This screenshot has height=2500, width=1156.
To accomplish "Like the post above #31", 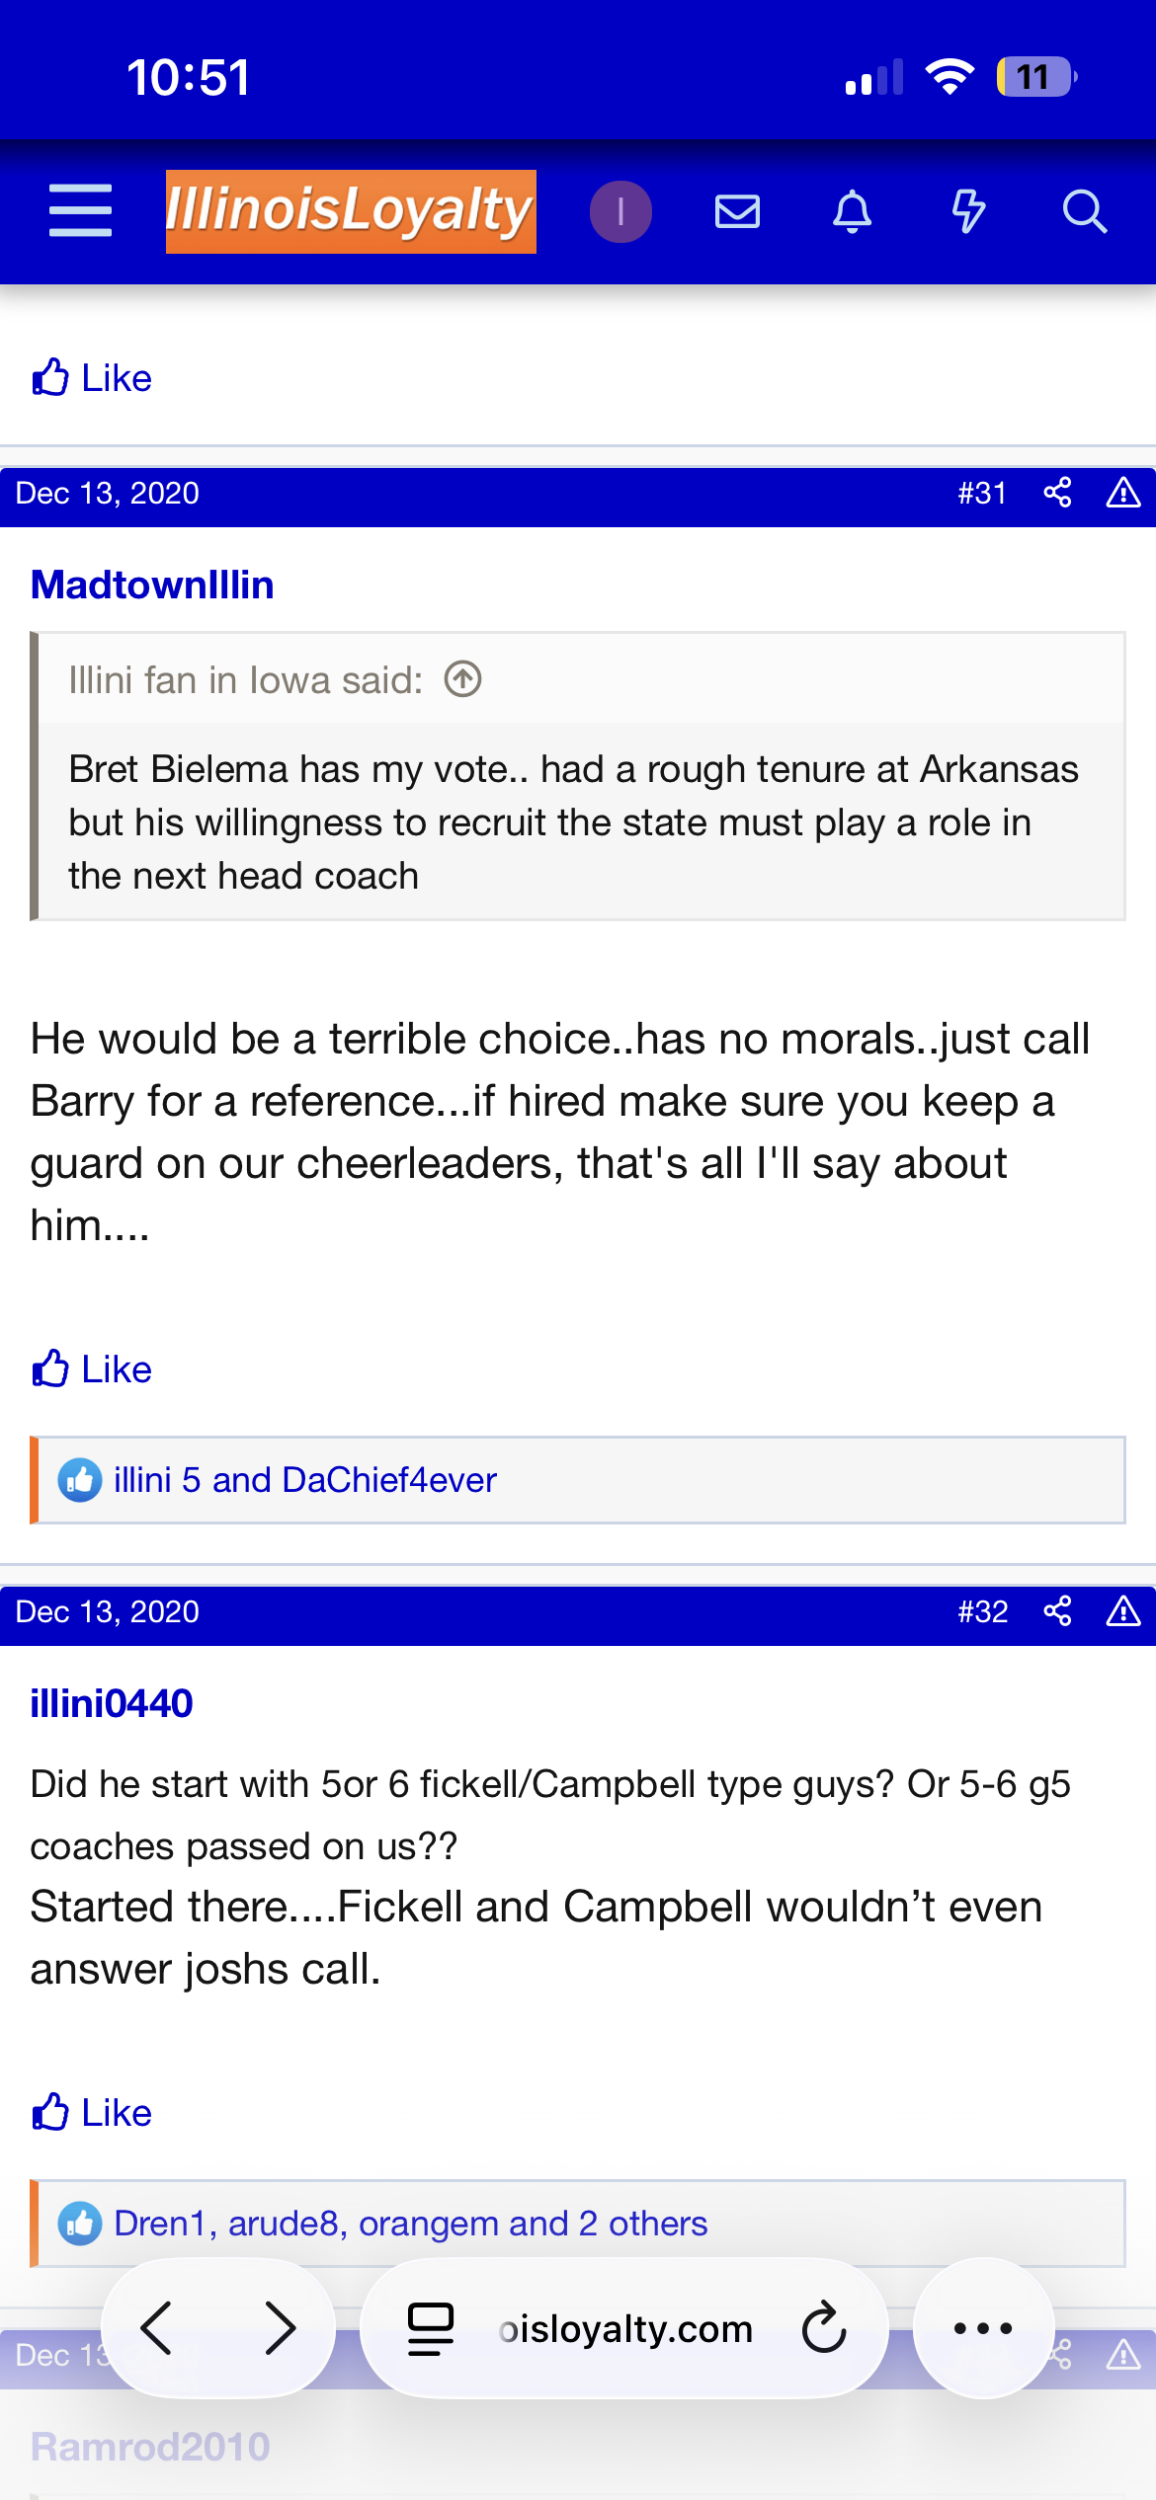I will click(x=92, y=378).
